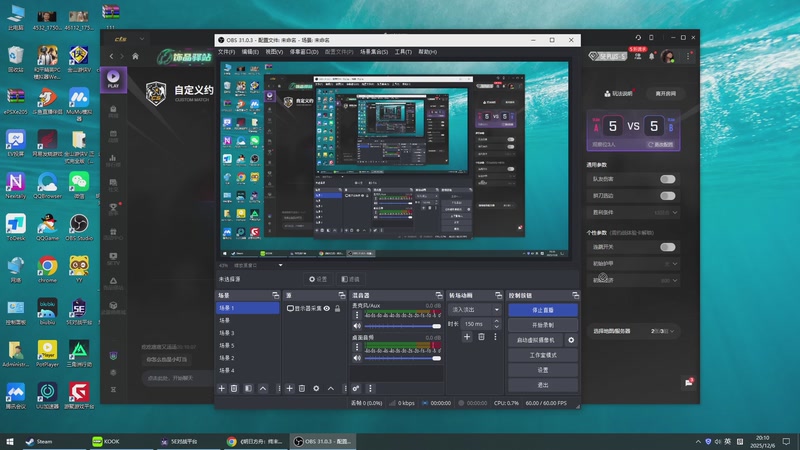Image resolution: width=800 pixels, height=450 pixels.
Task: Open 场景集合(S) menu in OBS
Action: click(x=374, y=52)
